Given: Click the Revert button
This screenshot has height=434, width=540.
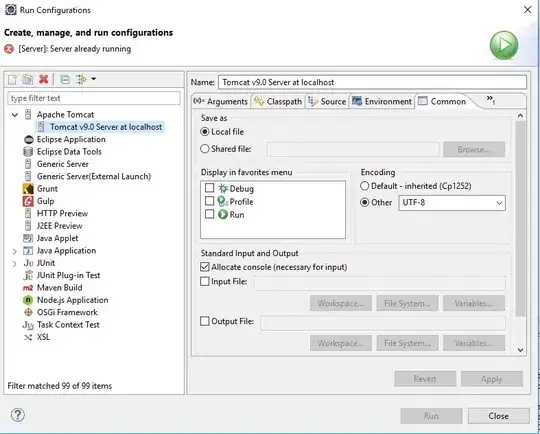Looking at the screenshot, I should (x=425, y=379).
